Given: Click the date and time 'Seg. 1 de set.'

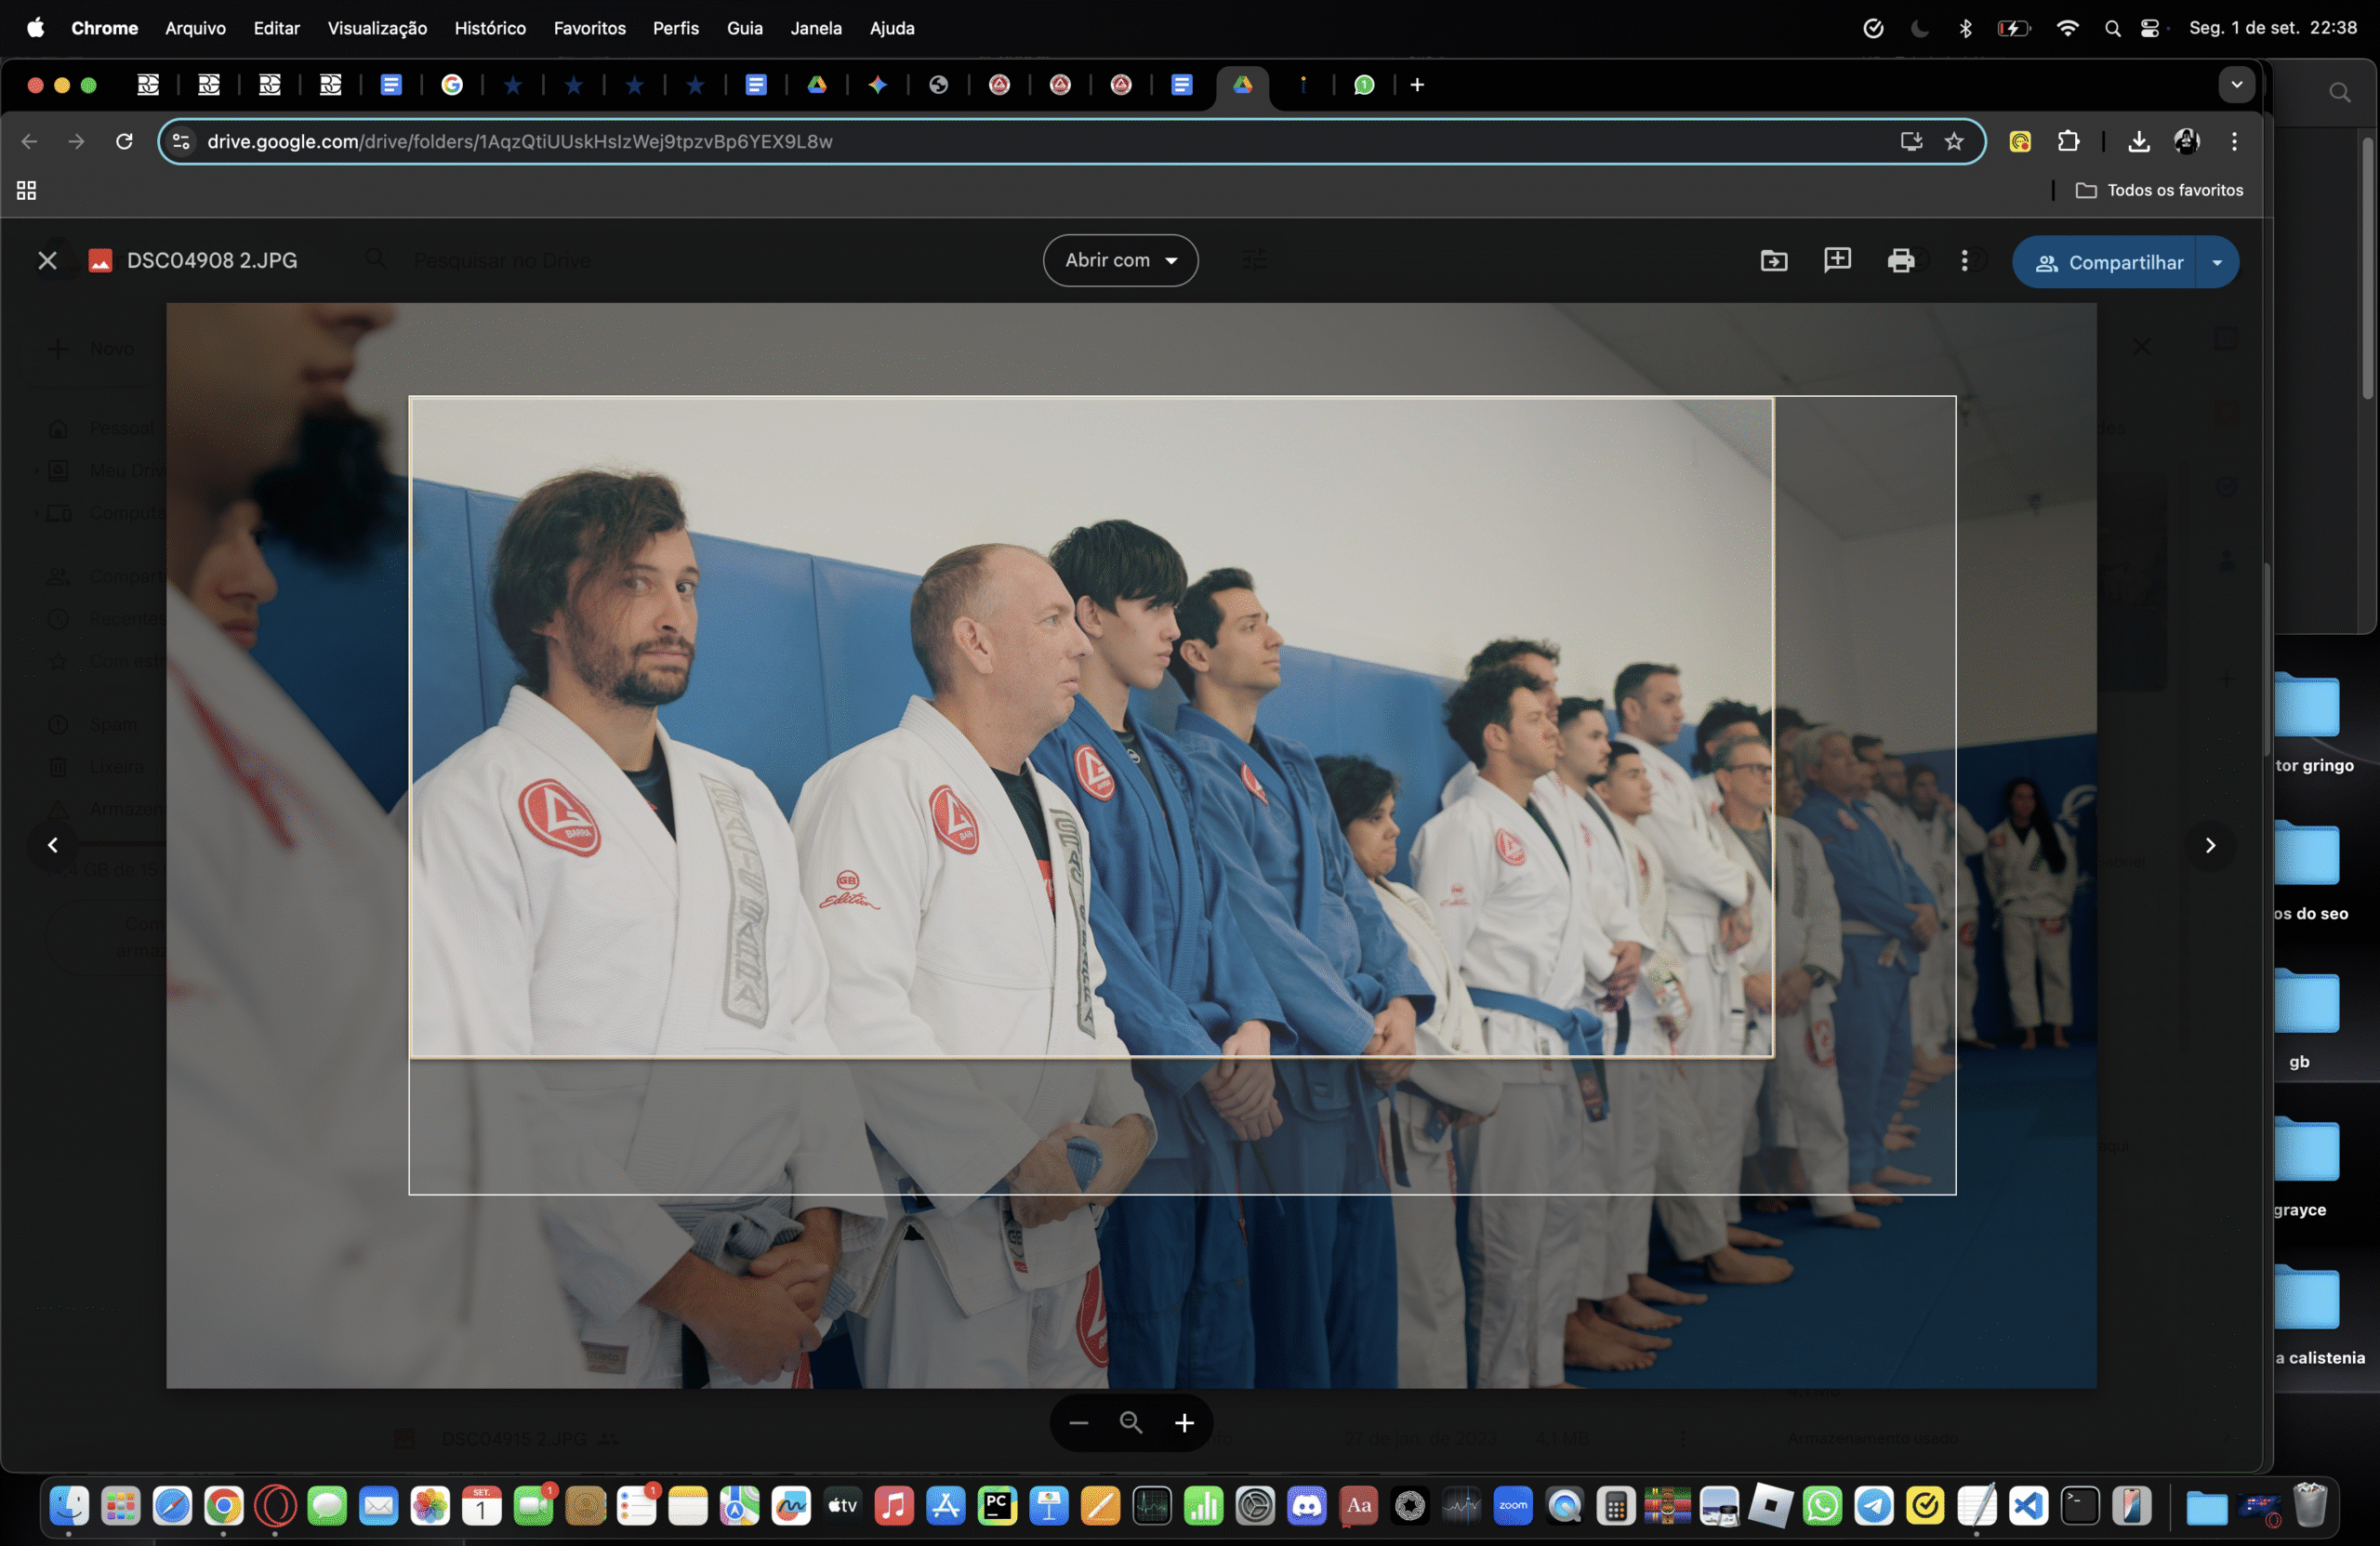Looking at the screenshot, I should [2272, 28].
